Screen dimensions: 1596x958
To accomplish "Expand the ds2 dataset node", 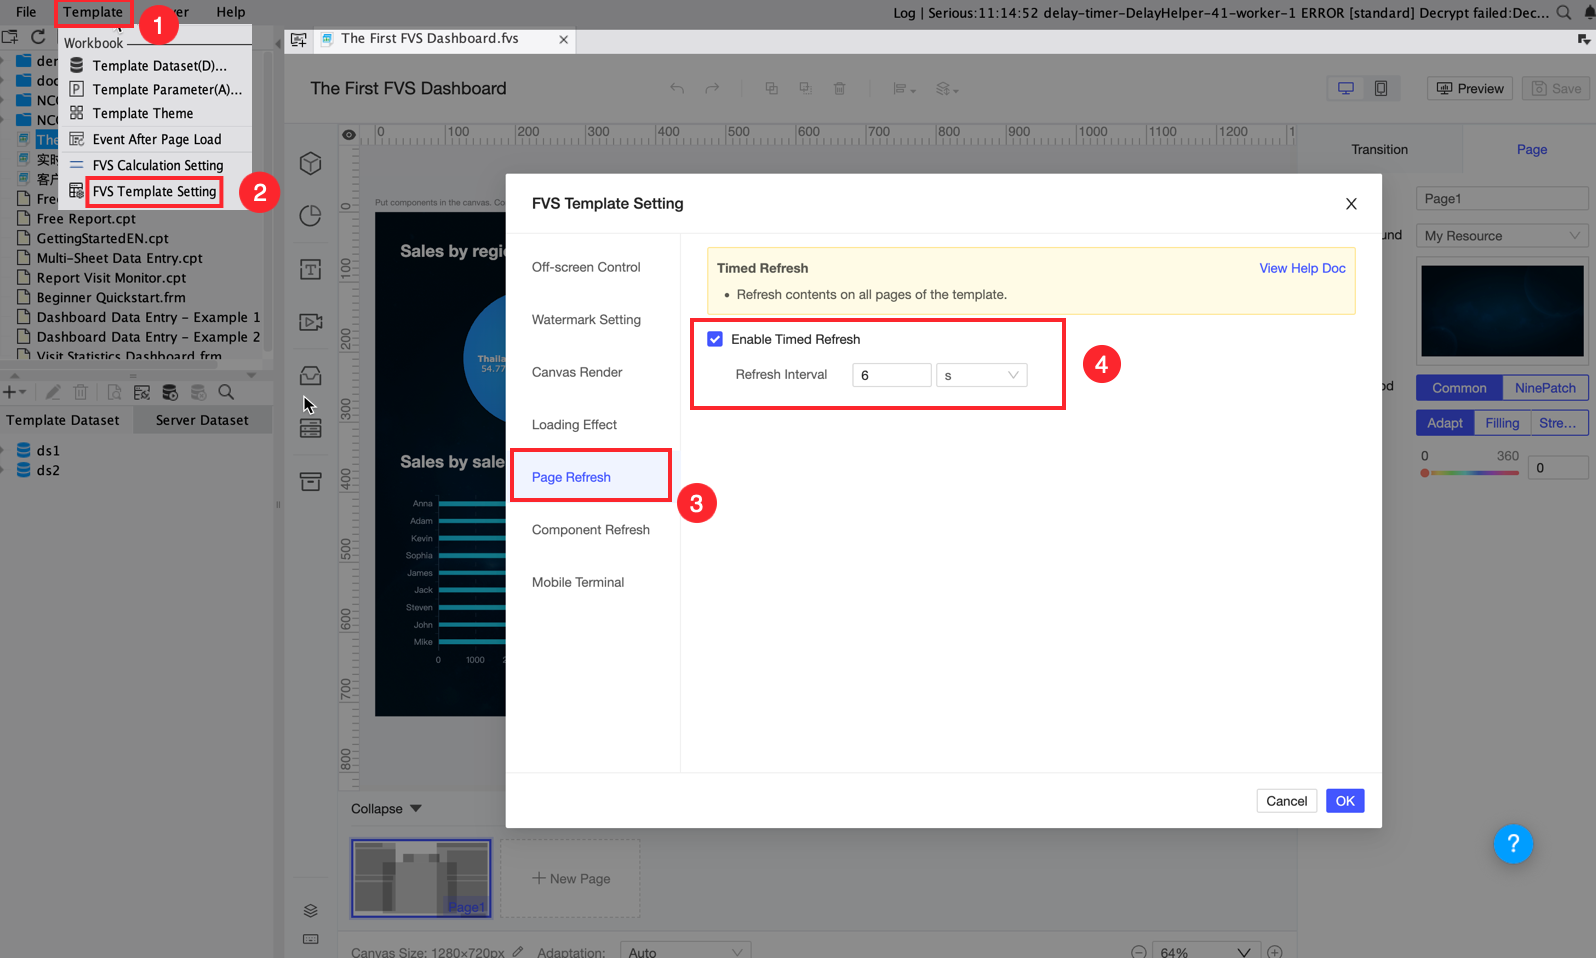I will [2, 471].
